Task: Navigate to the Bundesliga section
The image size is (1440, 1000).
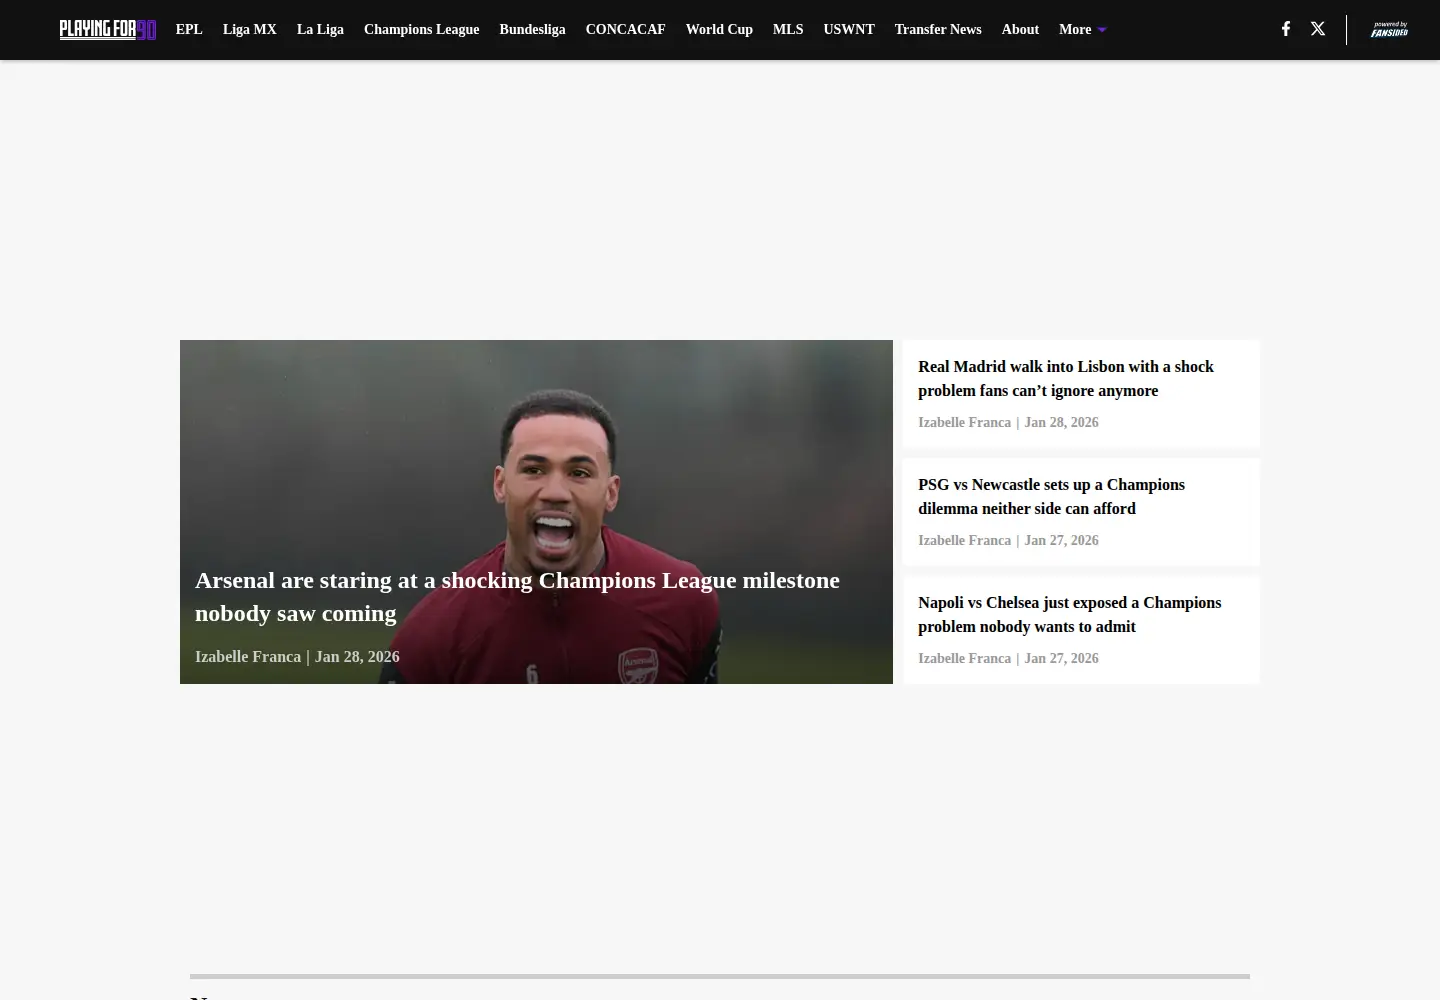Action: [532, 30]
